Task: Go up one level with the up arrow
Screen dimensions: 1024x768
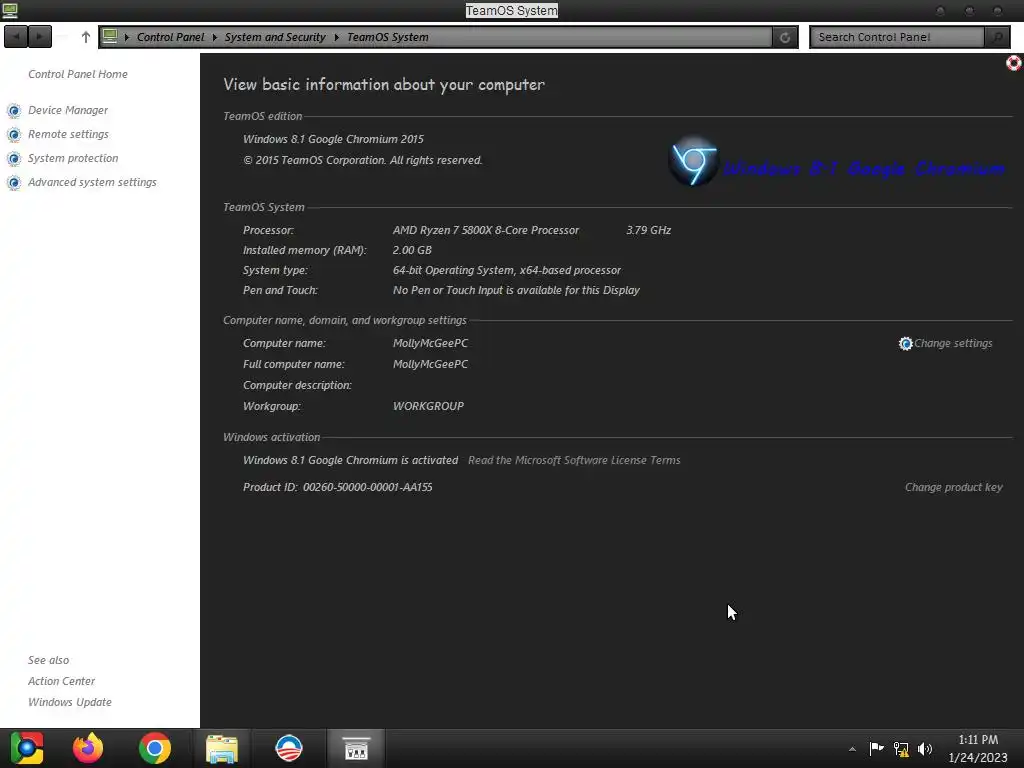Action: [x=86, y=37]
